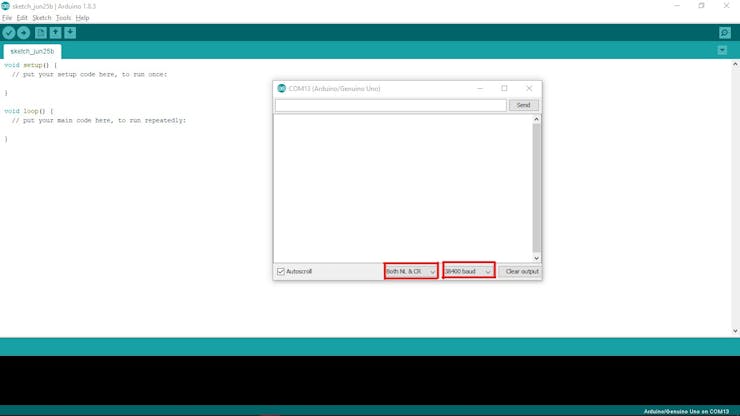Click the serial monitor text input field
Image resolution: width=740 pixels, height=416 pixels.
[x=391, y=105]
